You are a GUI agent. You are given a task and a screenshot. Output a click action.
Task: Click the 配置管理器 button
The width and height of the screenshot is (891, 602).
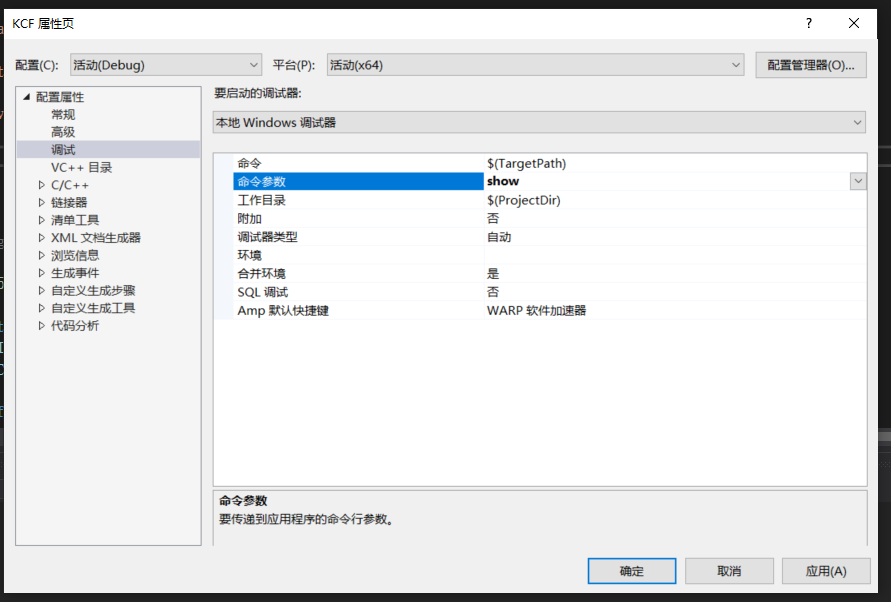(813, 64)
